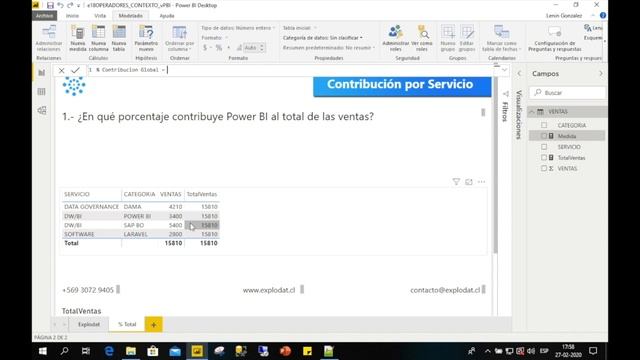The image size is (640, 360).
Task: Save the file with the title bar disk icon
Action: [x=50, y=5]
